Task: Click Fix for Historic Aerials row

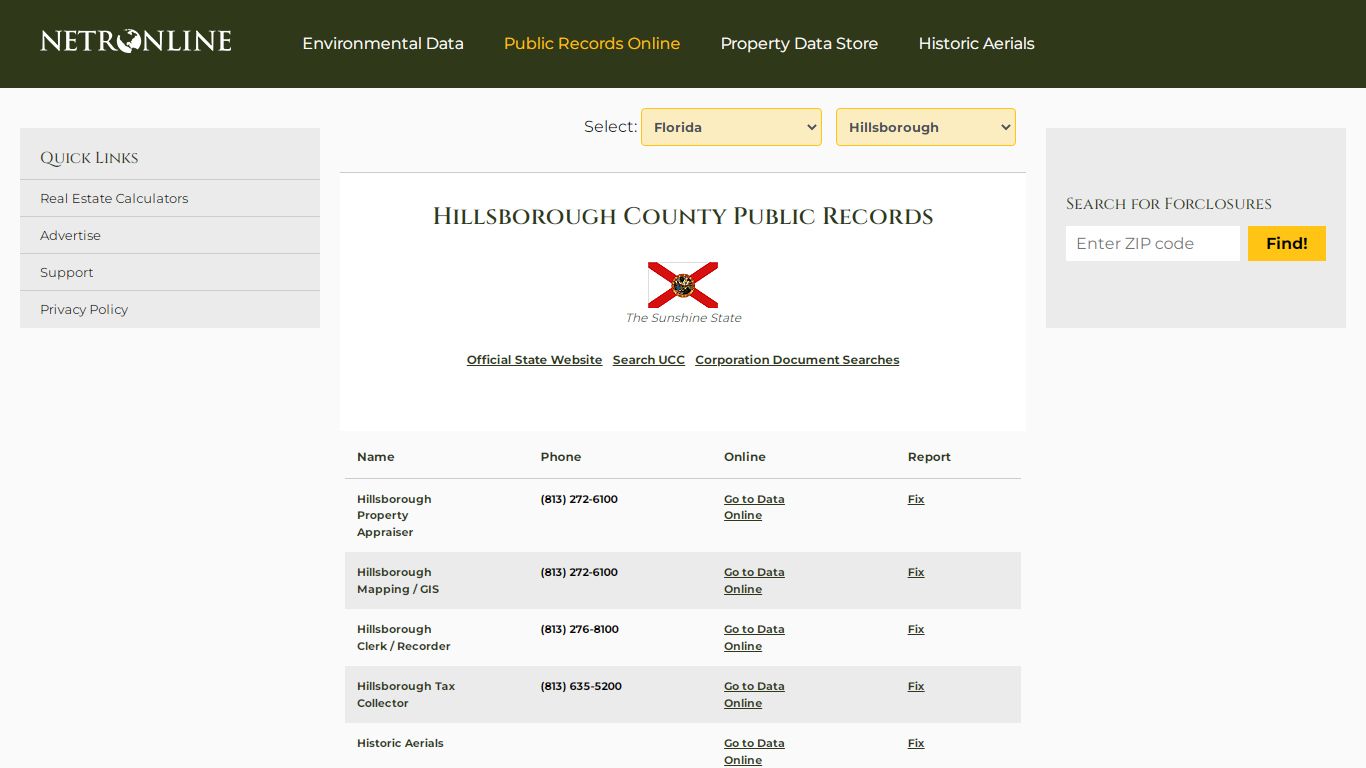Action: [x=916, y=743]
